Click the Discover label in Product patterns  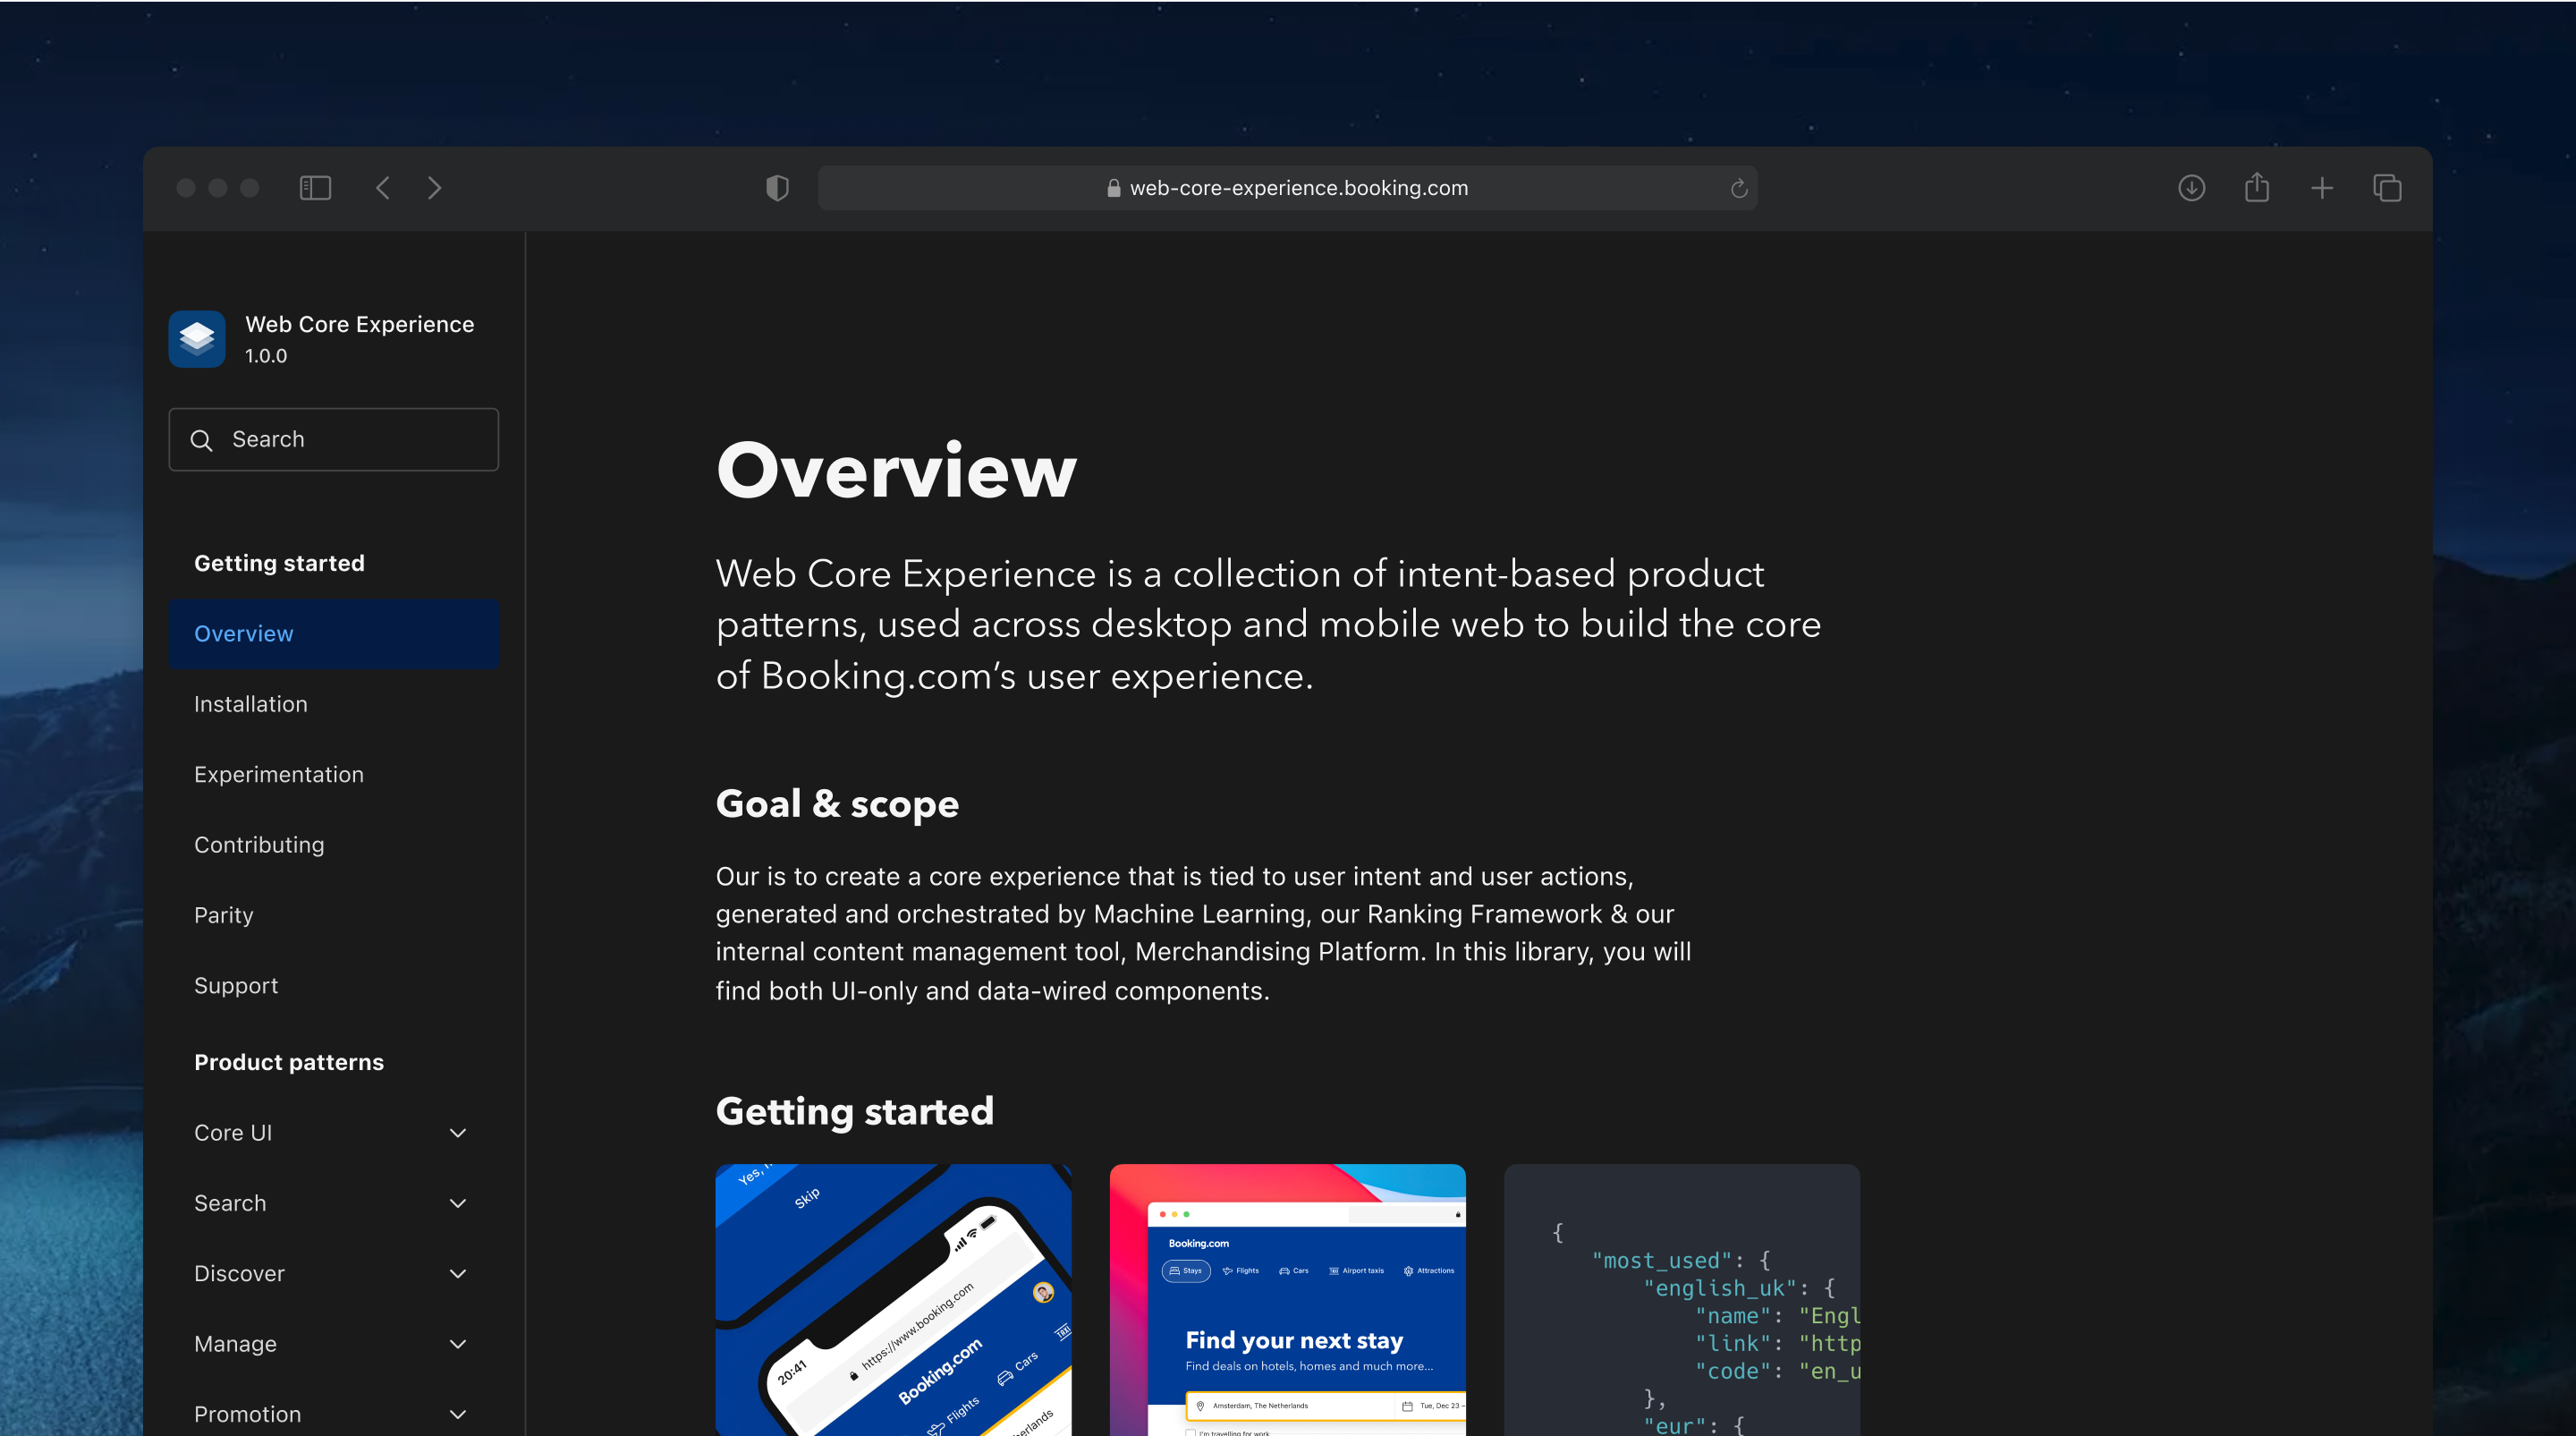click(x=239, y=1274)
